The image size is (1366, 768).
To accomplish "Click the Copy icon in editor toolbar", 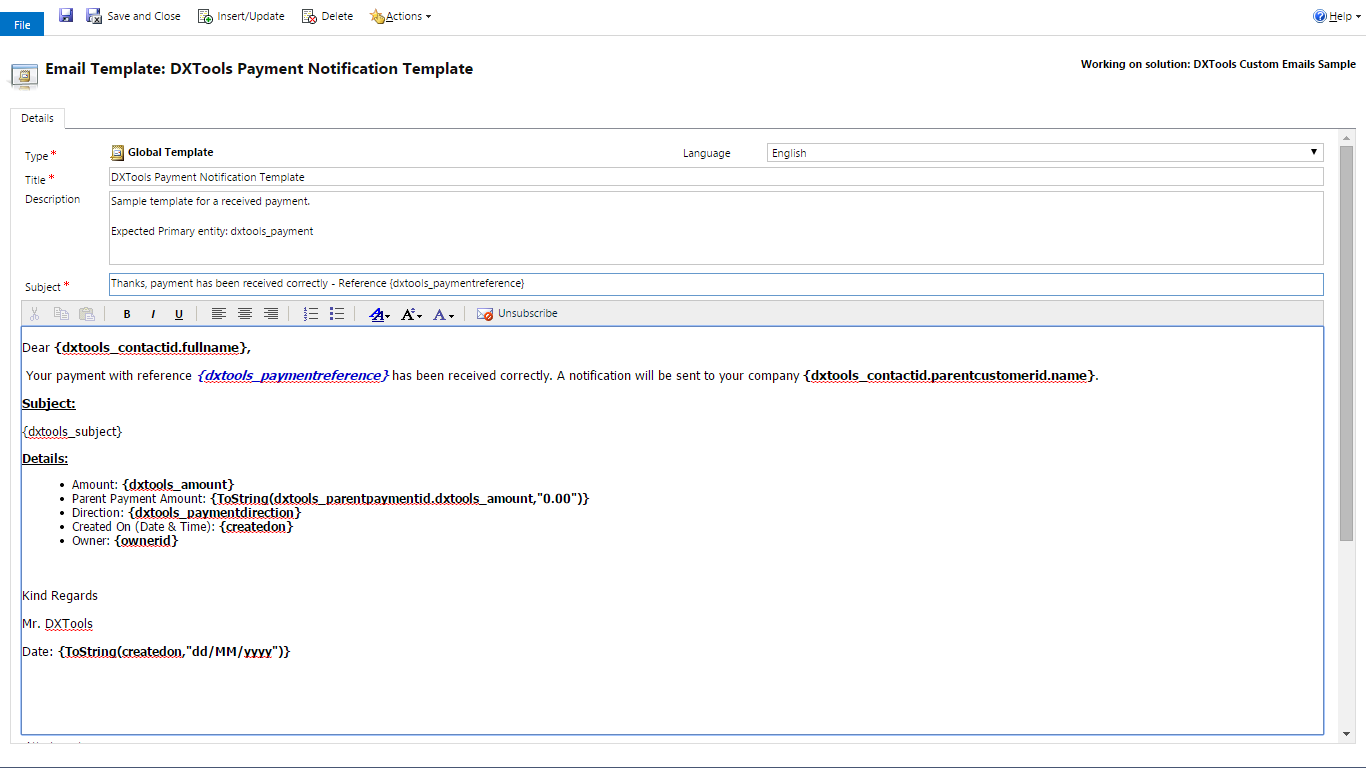I will (61, 314).
